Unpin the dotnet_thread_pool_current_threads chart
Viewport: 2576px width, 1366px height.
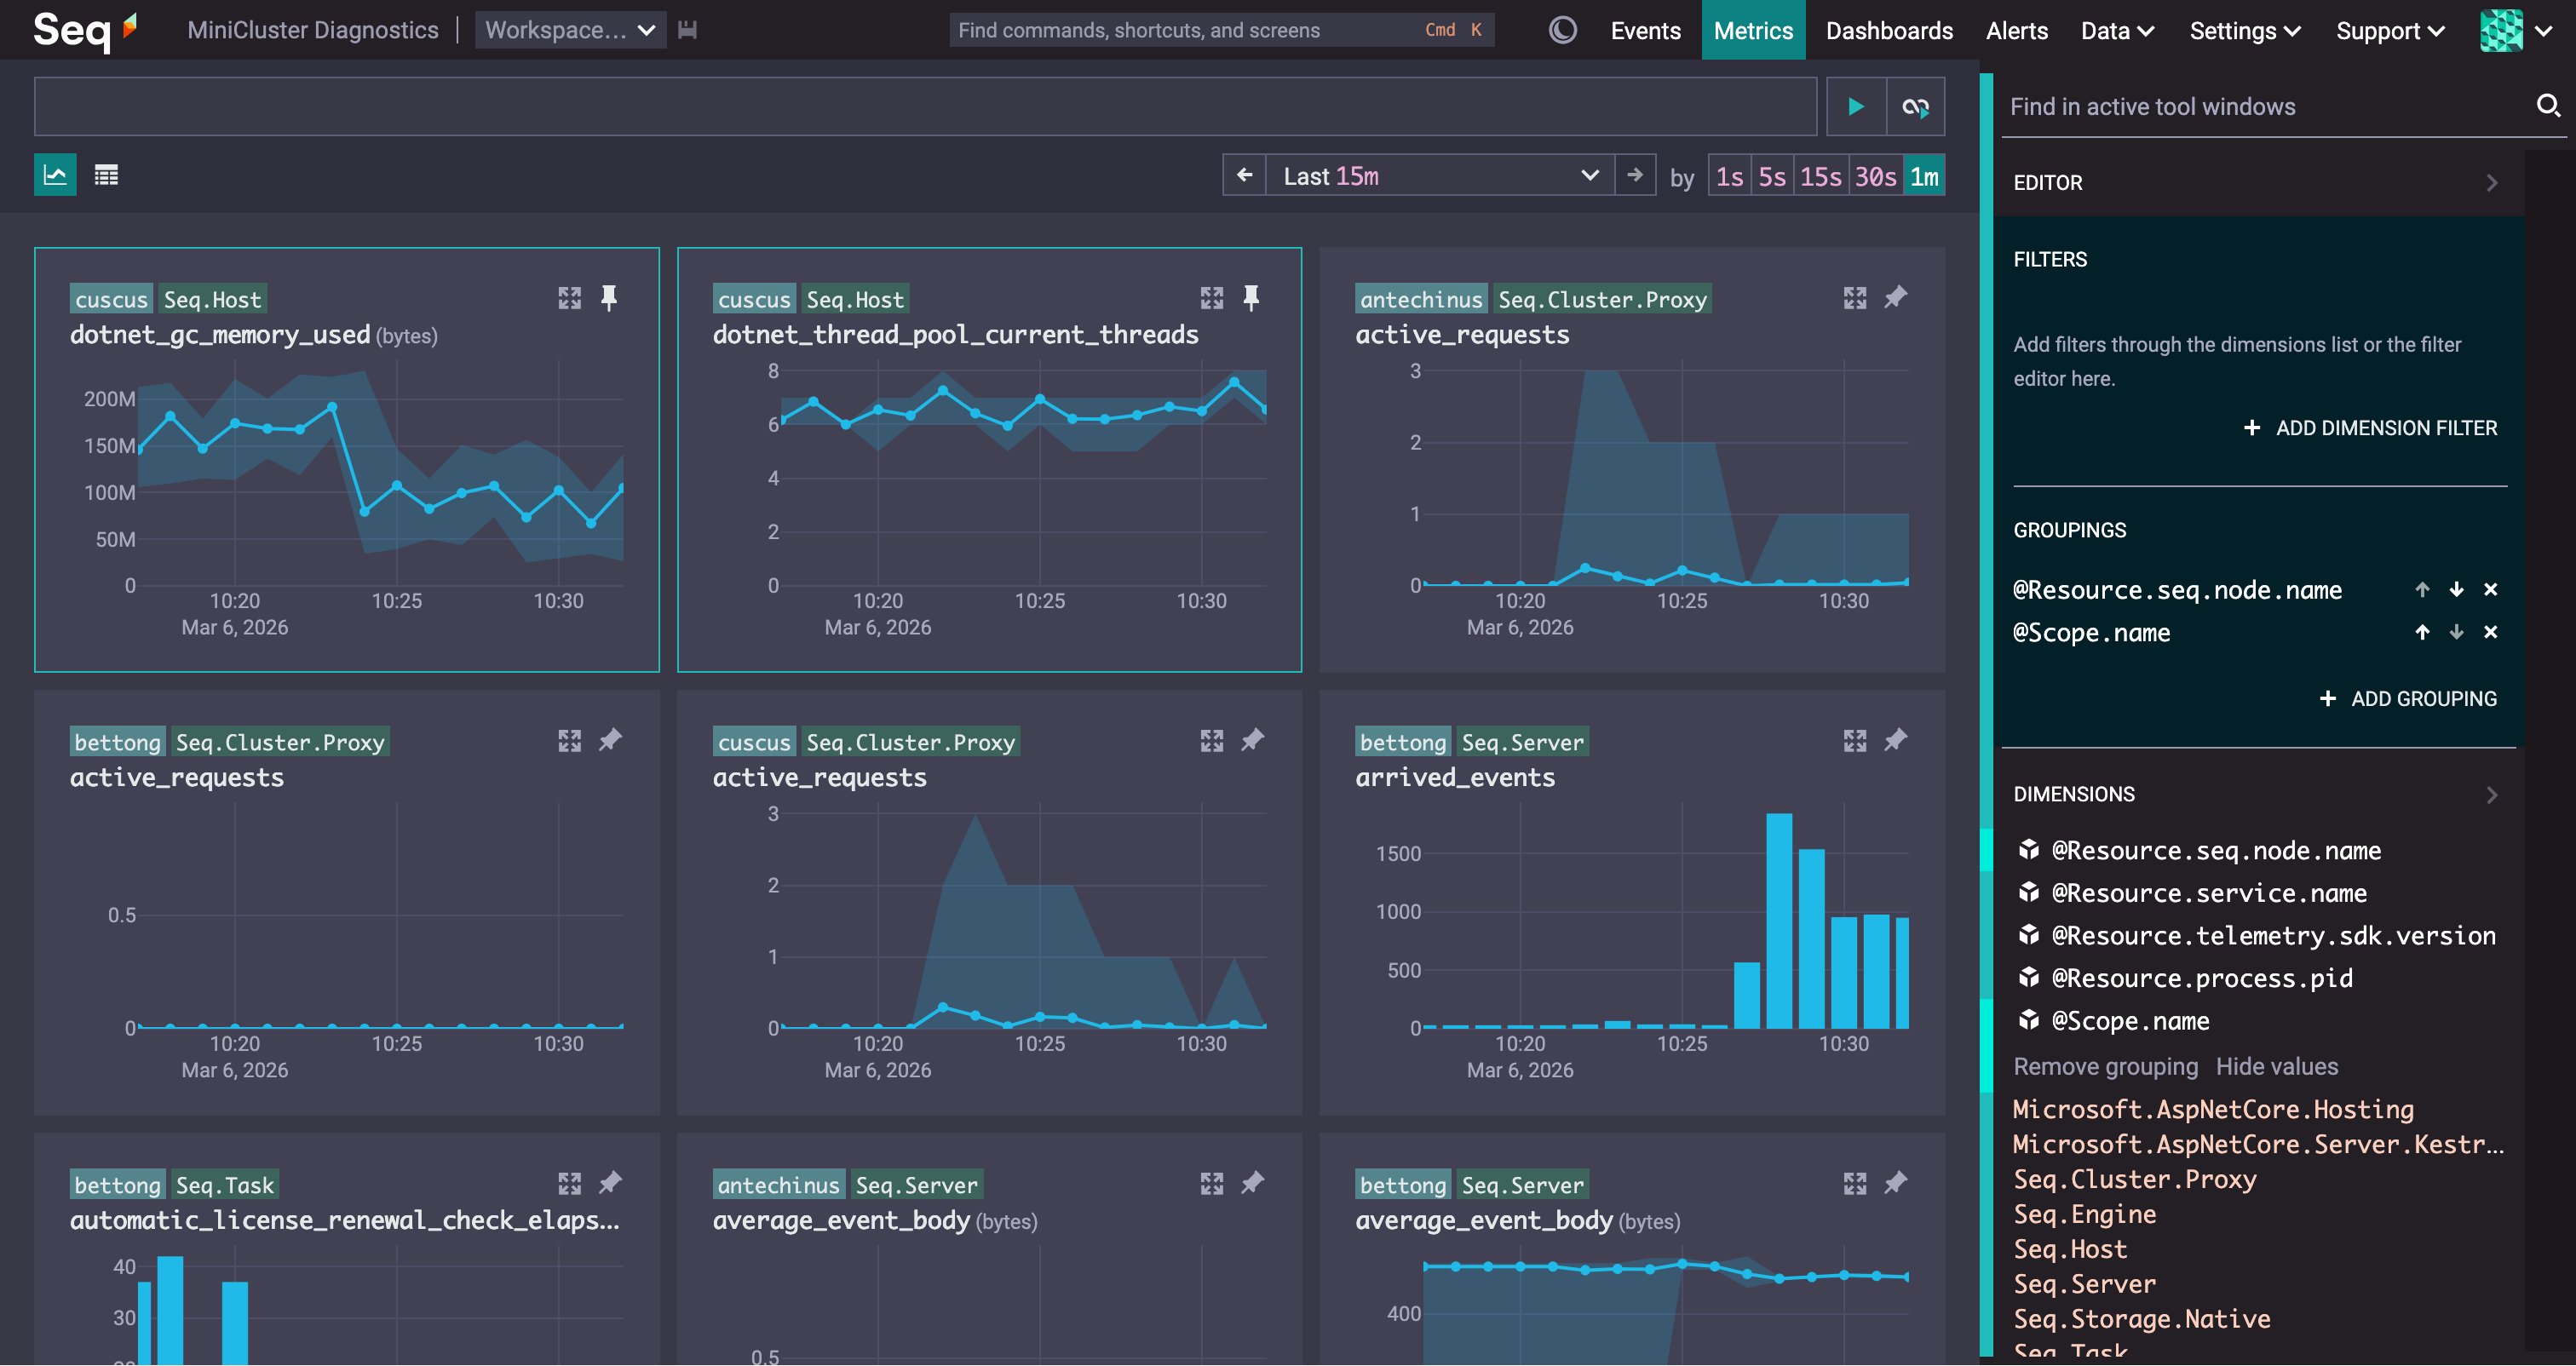[1252, 297]
